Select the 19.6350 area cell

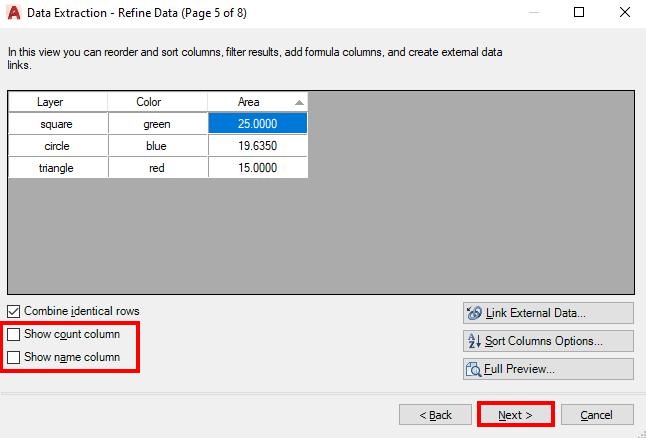[258, 146]
